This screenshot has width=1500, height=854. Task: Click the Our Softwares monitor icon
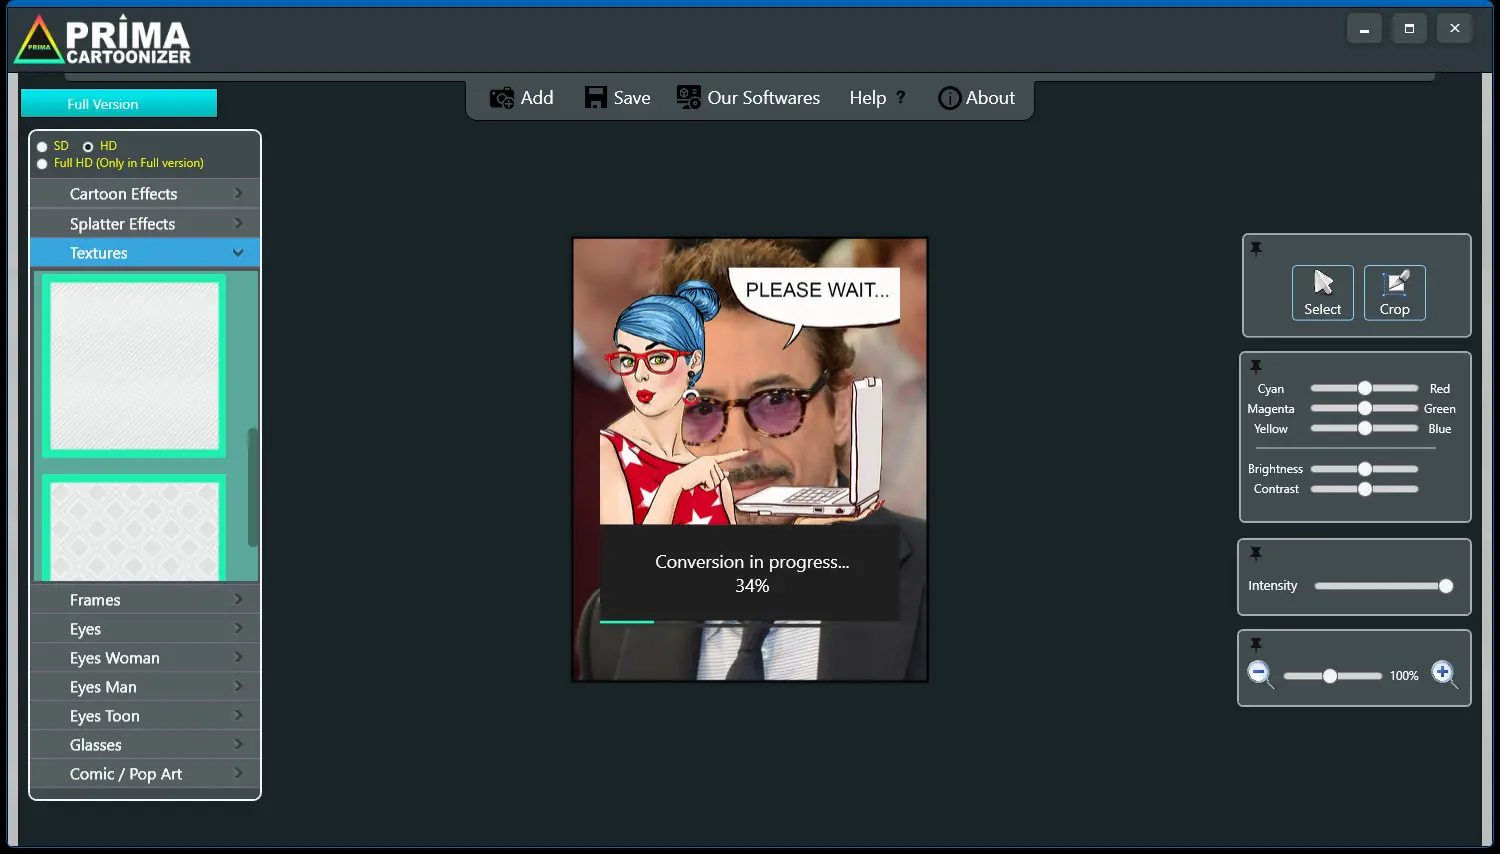pos(689,97)
